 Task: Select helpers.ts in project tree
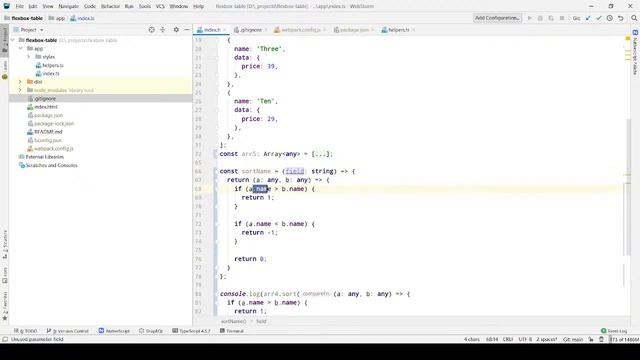(x=49, y=65)
